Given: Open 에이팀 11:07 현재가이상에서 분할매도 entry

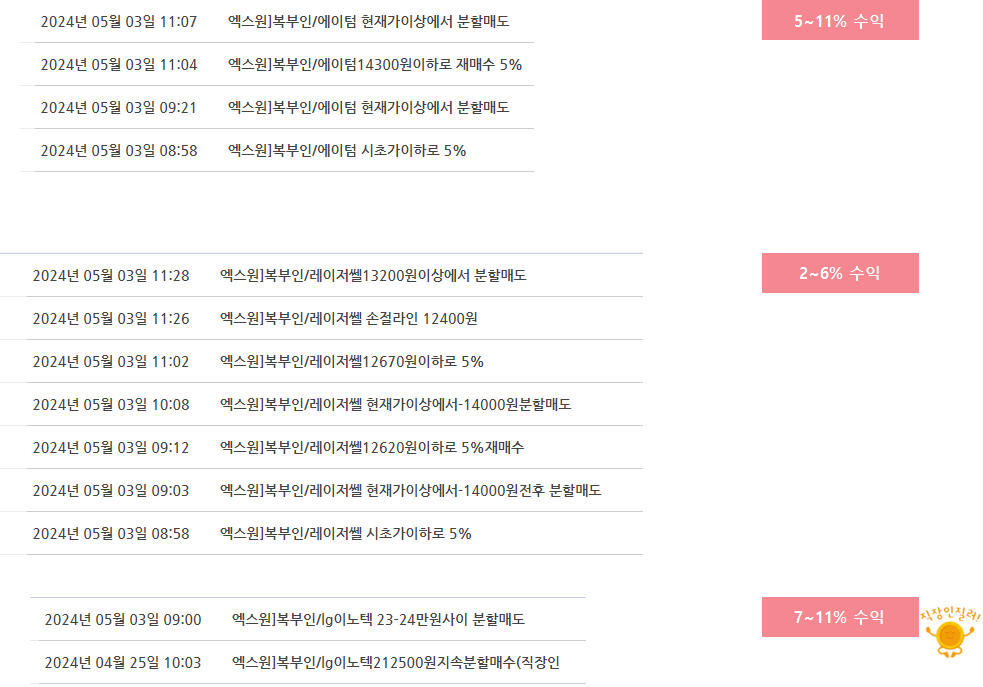Looking at the screenshot, I should click(x=368, y=21).
